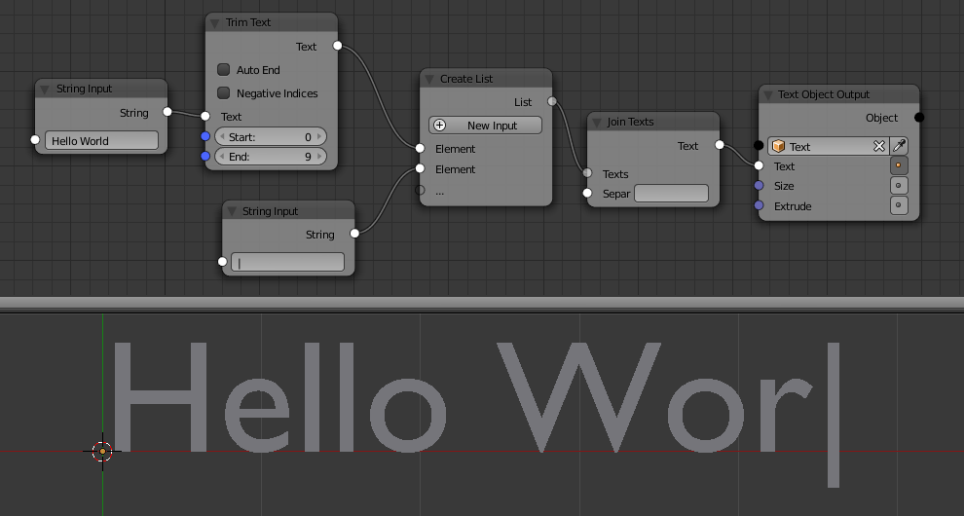Toggle the button beside the Size row

pyautogui.click(x=899, y=185)
